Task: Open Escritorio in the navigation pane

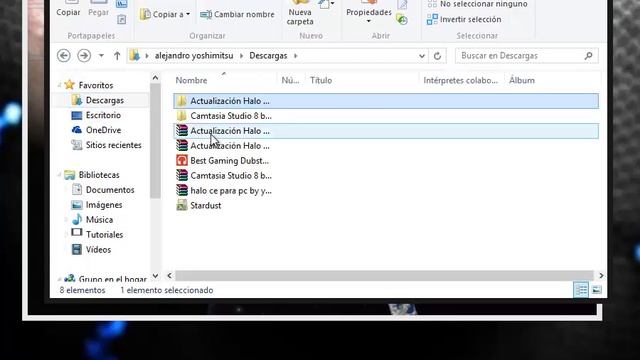Action: [x=103, y=115]
